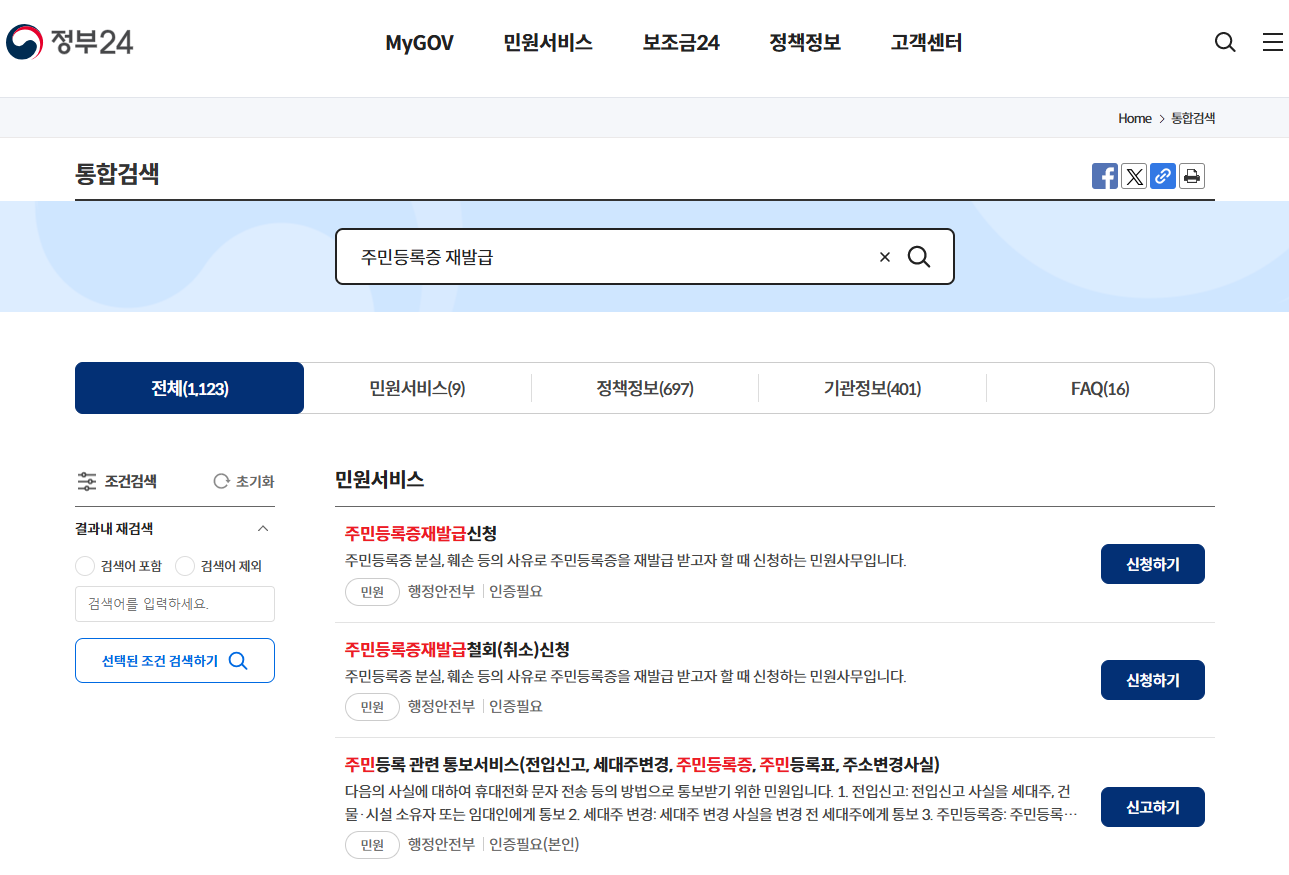Click the 민원 tag under 주민등록증재발급철회(취소)신청
This screenshot has height=875, width=1289.
pyautogui.click(x=372, y=707)
